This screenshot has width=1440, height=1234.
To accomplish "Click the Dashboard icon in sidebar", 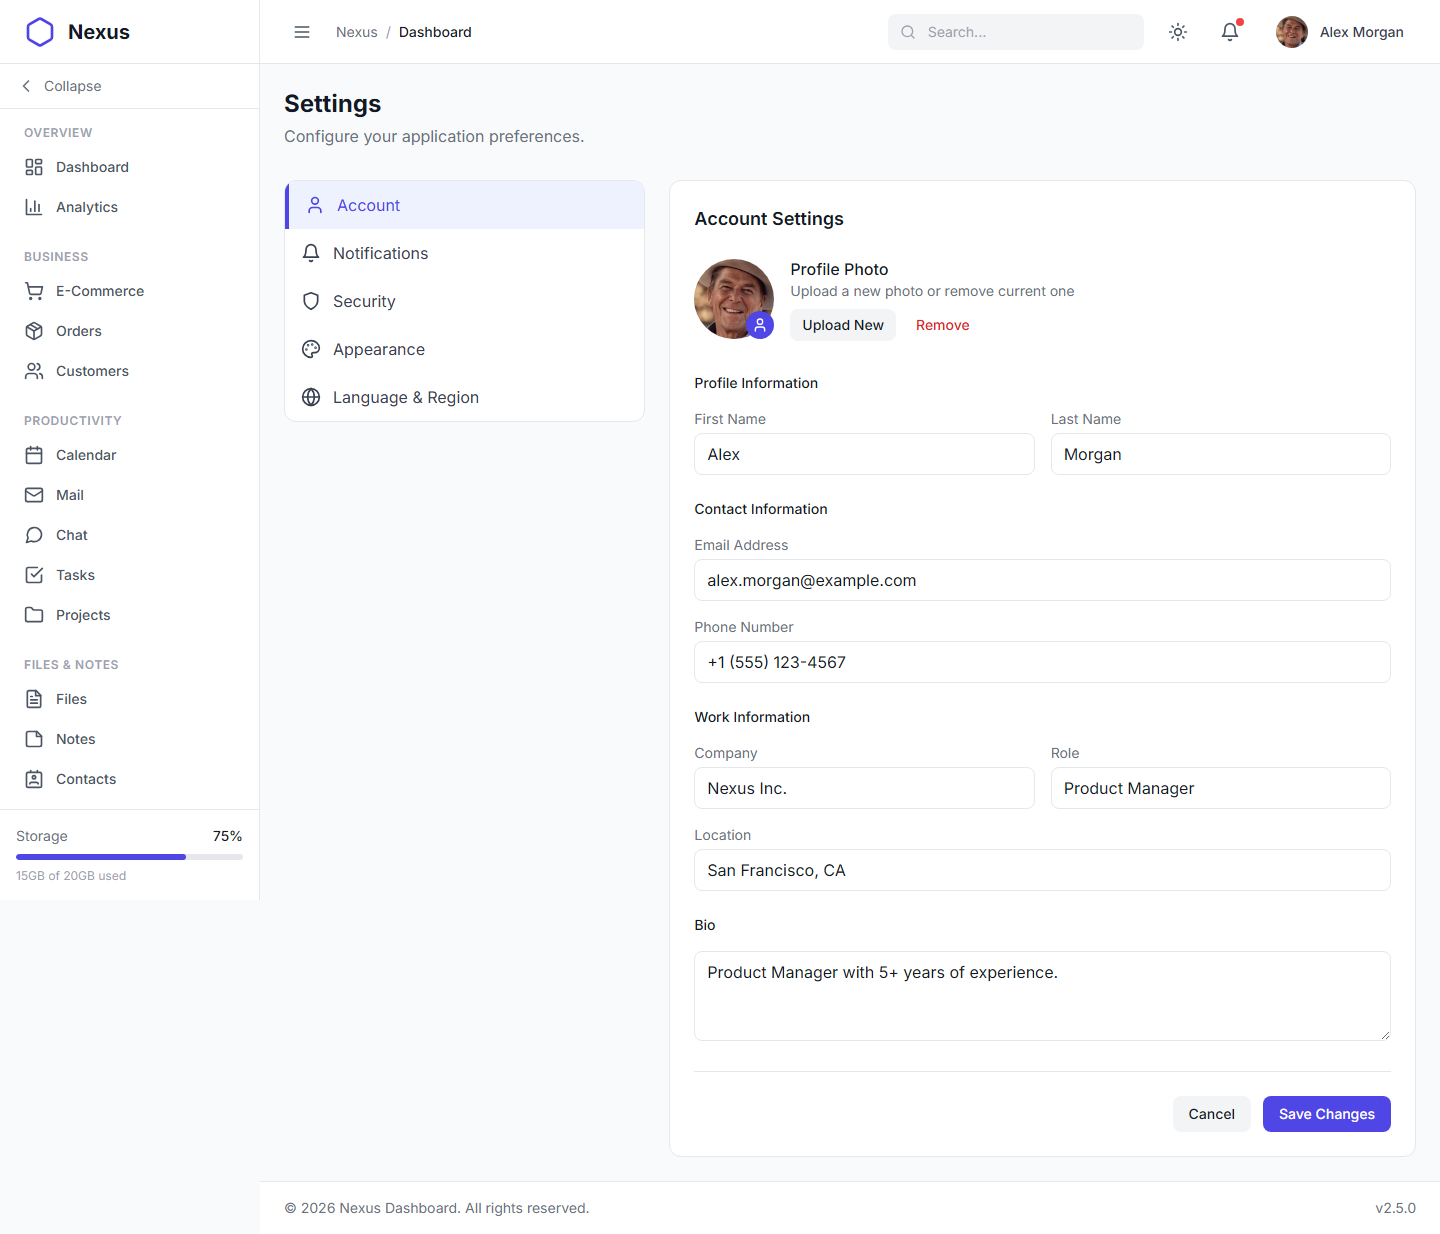I will pyautogui.click(x=34, y=167).
